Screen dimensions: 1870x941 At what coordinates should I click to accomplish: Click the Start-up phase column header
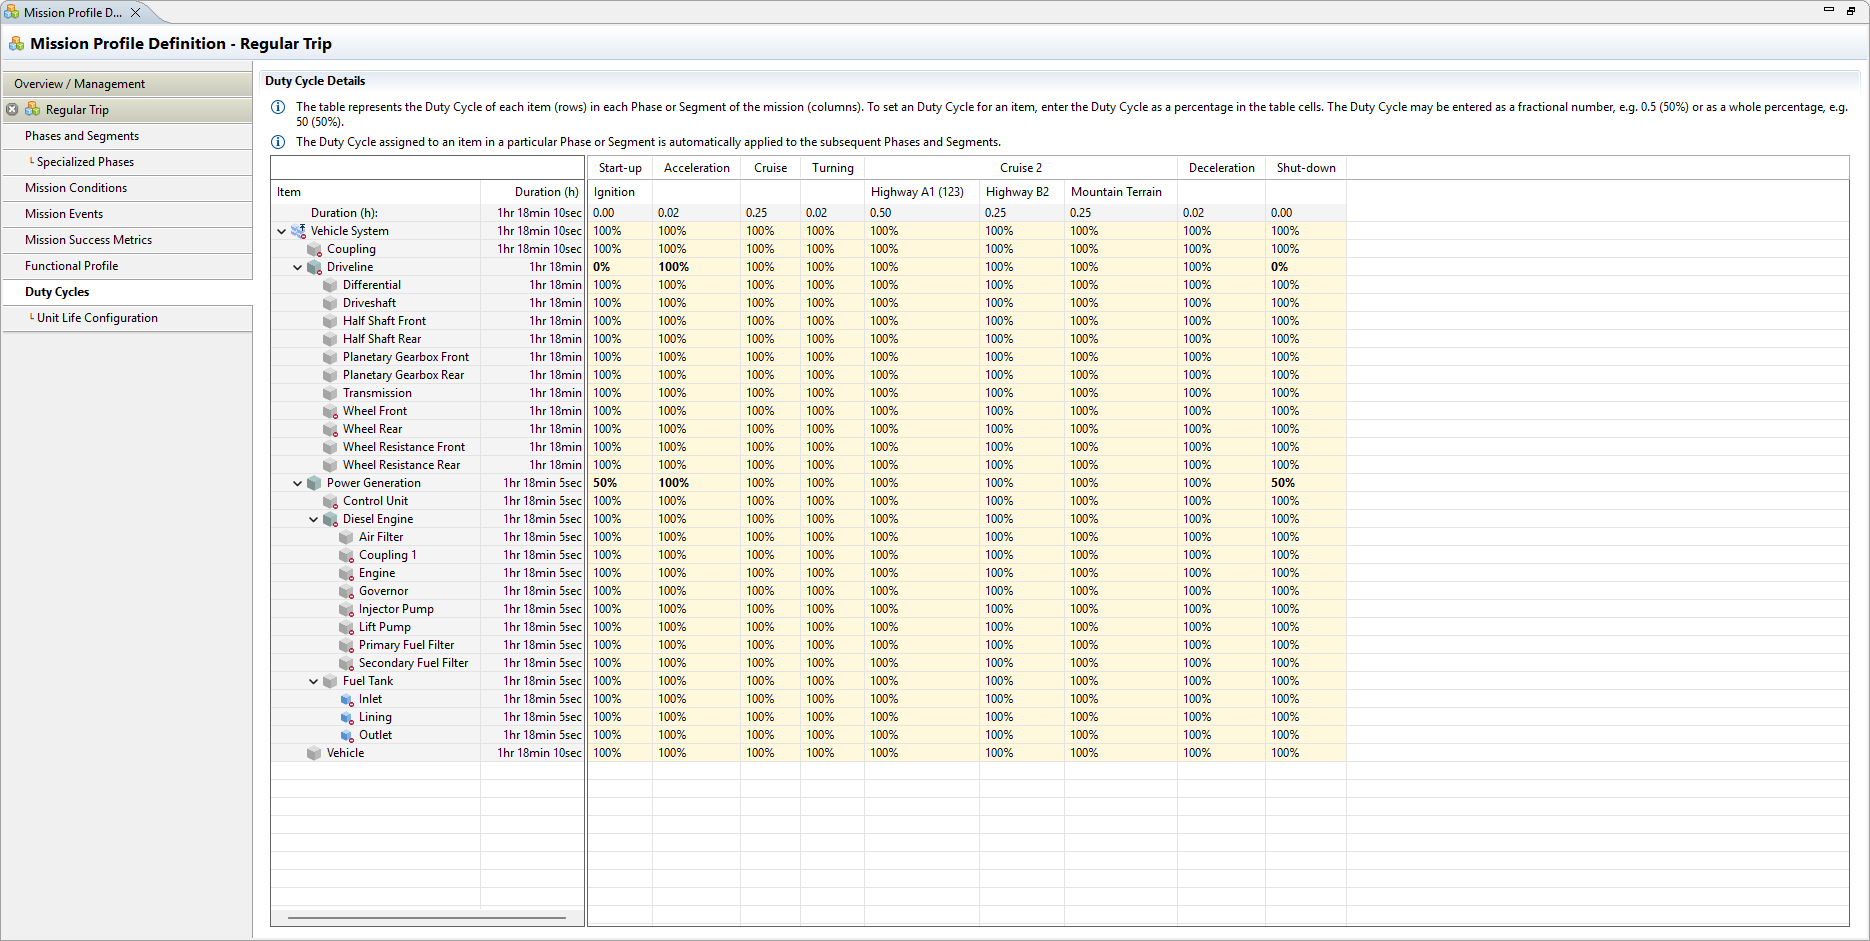point(620,168)
